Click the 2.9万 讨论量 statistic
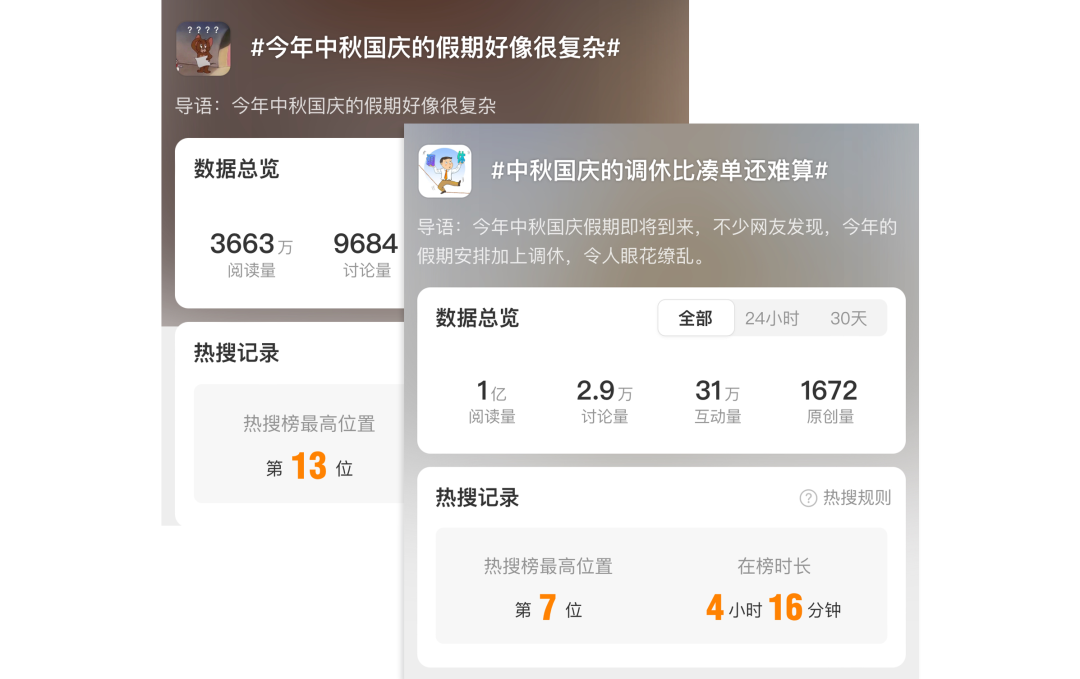Image resolution: width=1080 pixels, height=679 pixels. [x=605, y=401]
